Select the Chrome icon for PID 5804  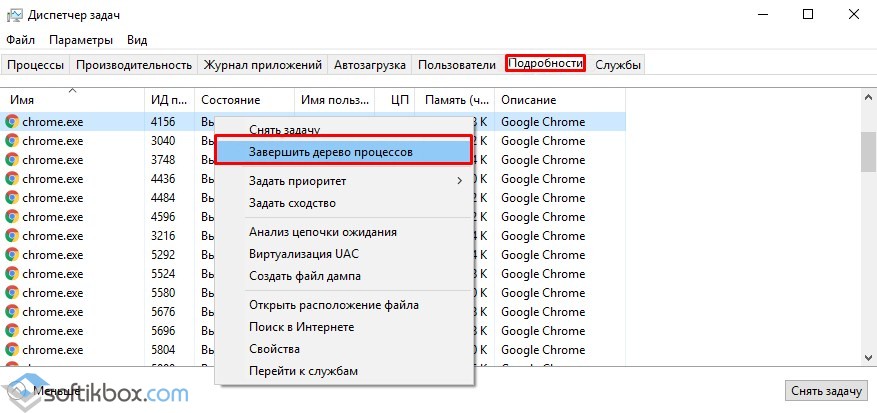(12, 350)
